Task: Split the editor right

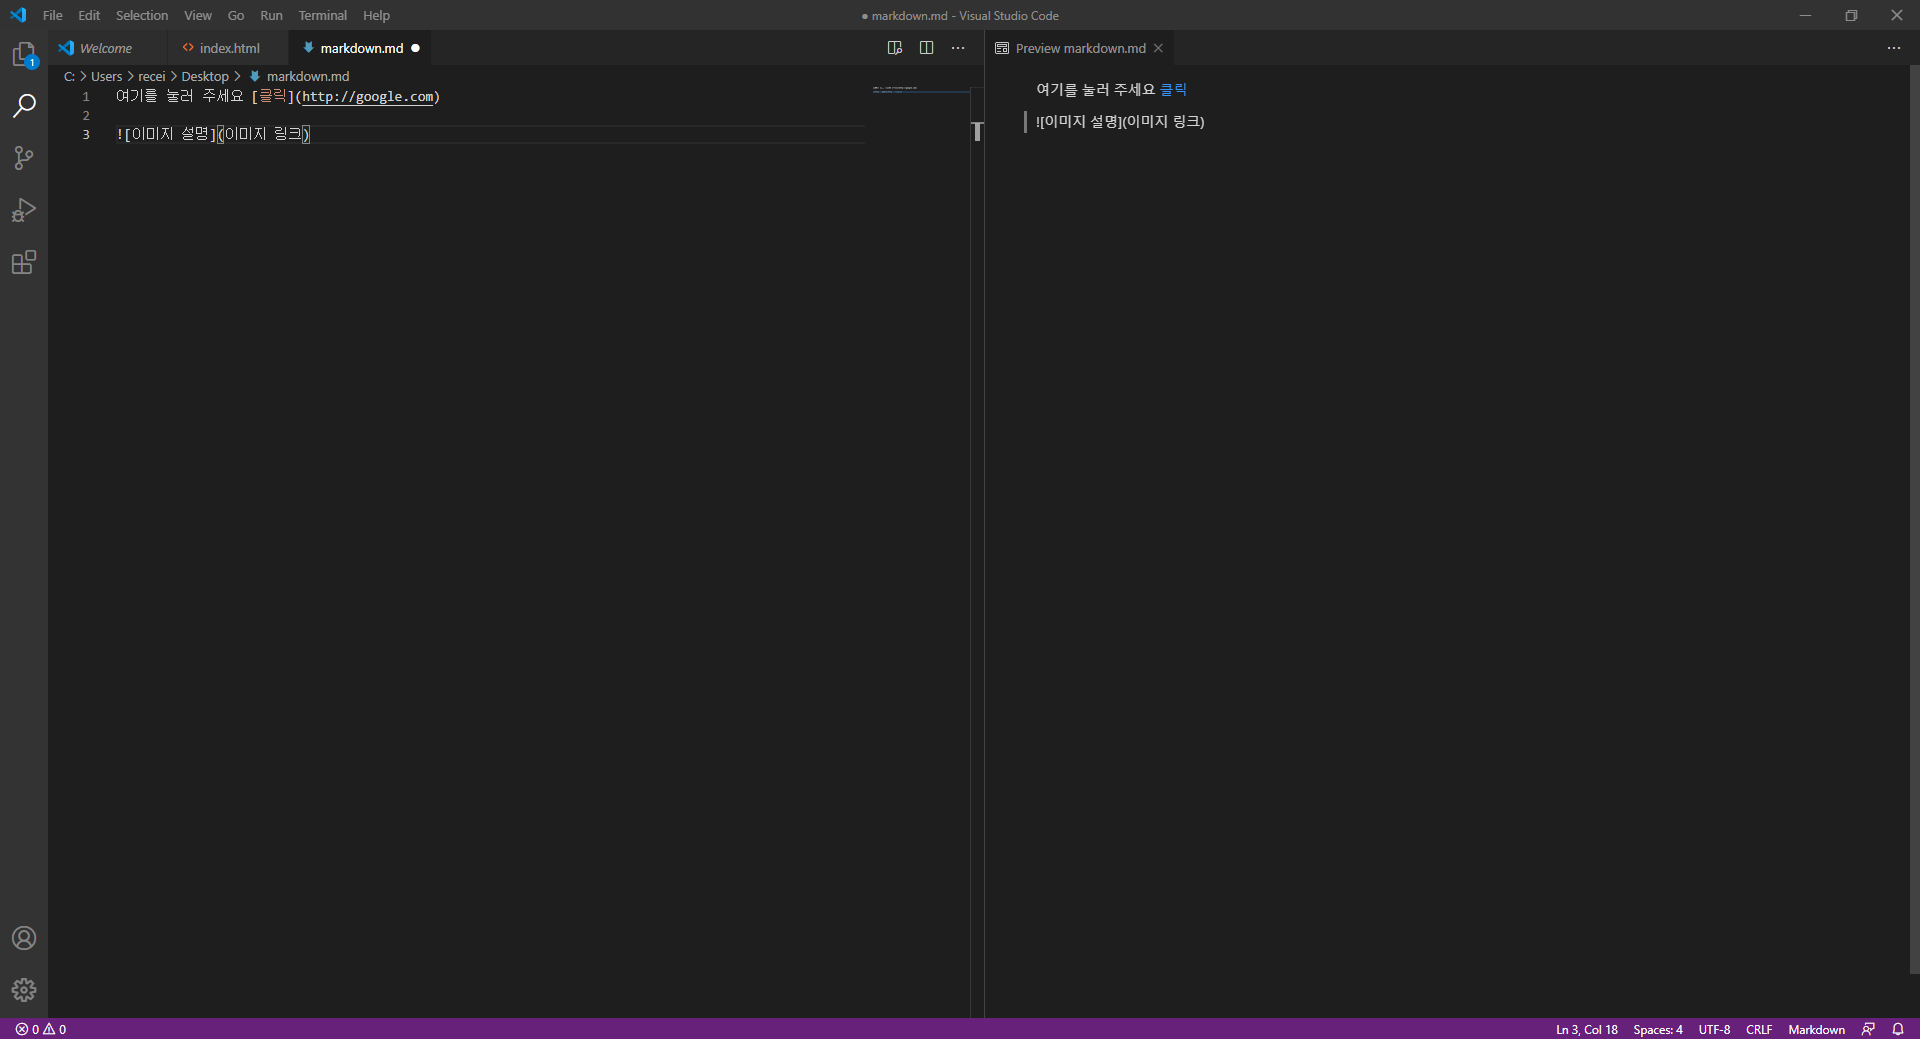Action: coord(927,48)
